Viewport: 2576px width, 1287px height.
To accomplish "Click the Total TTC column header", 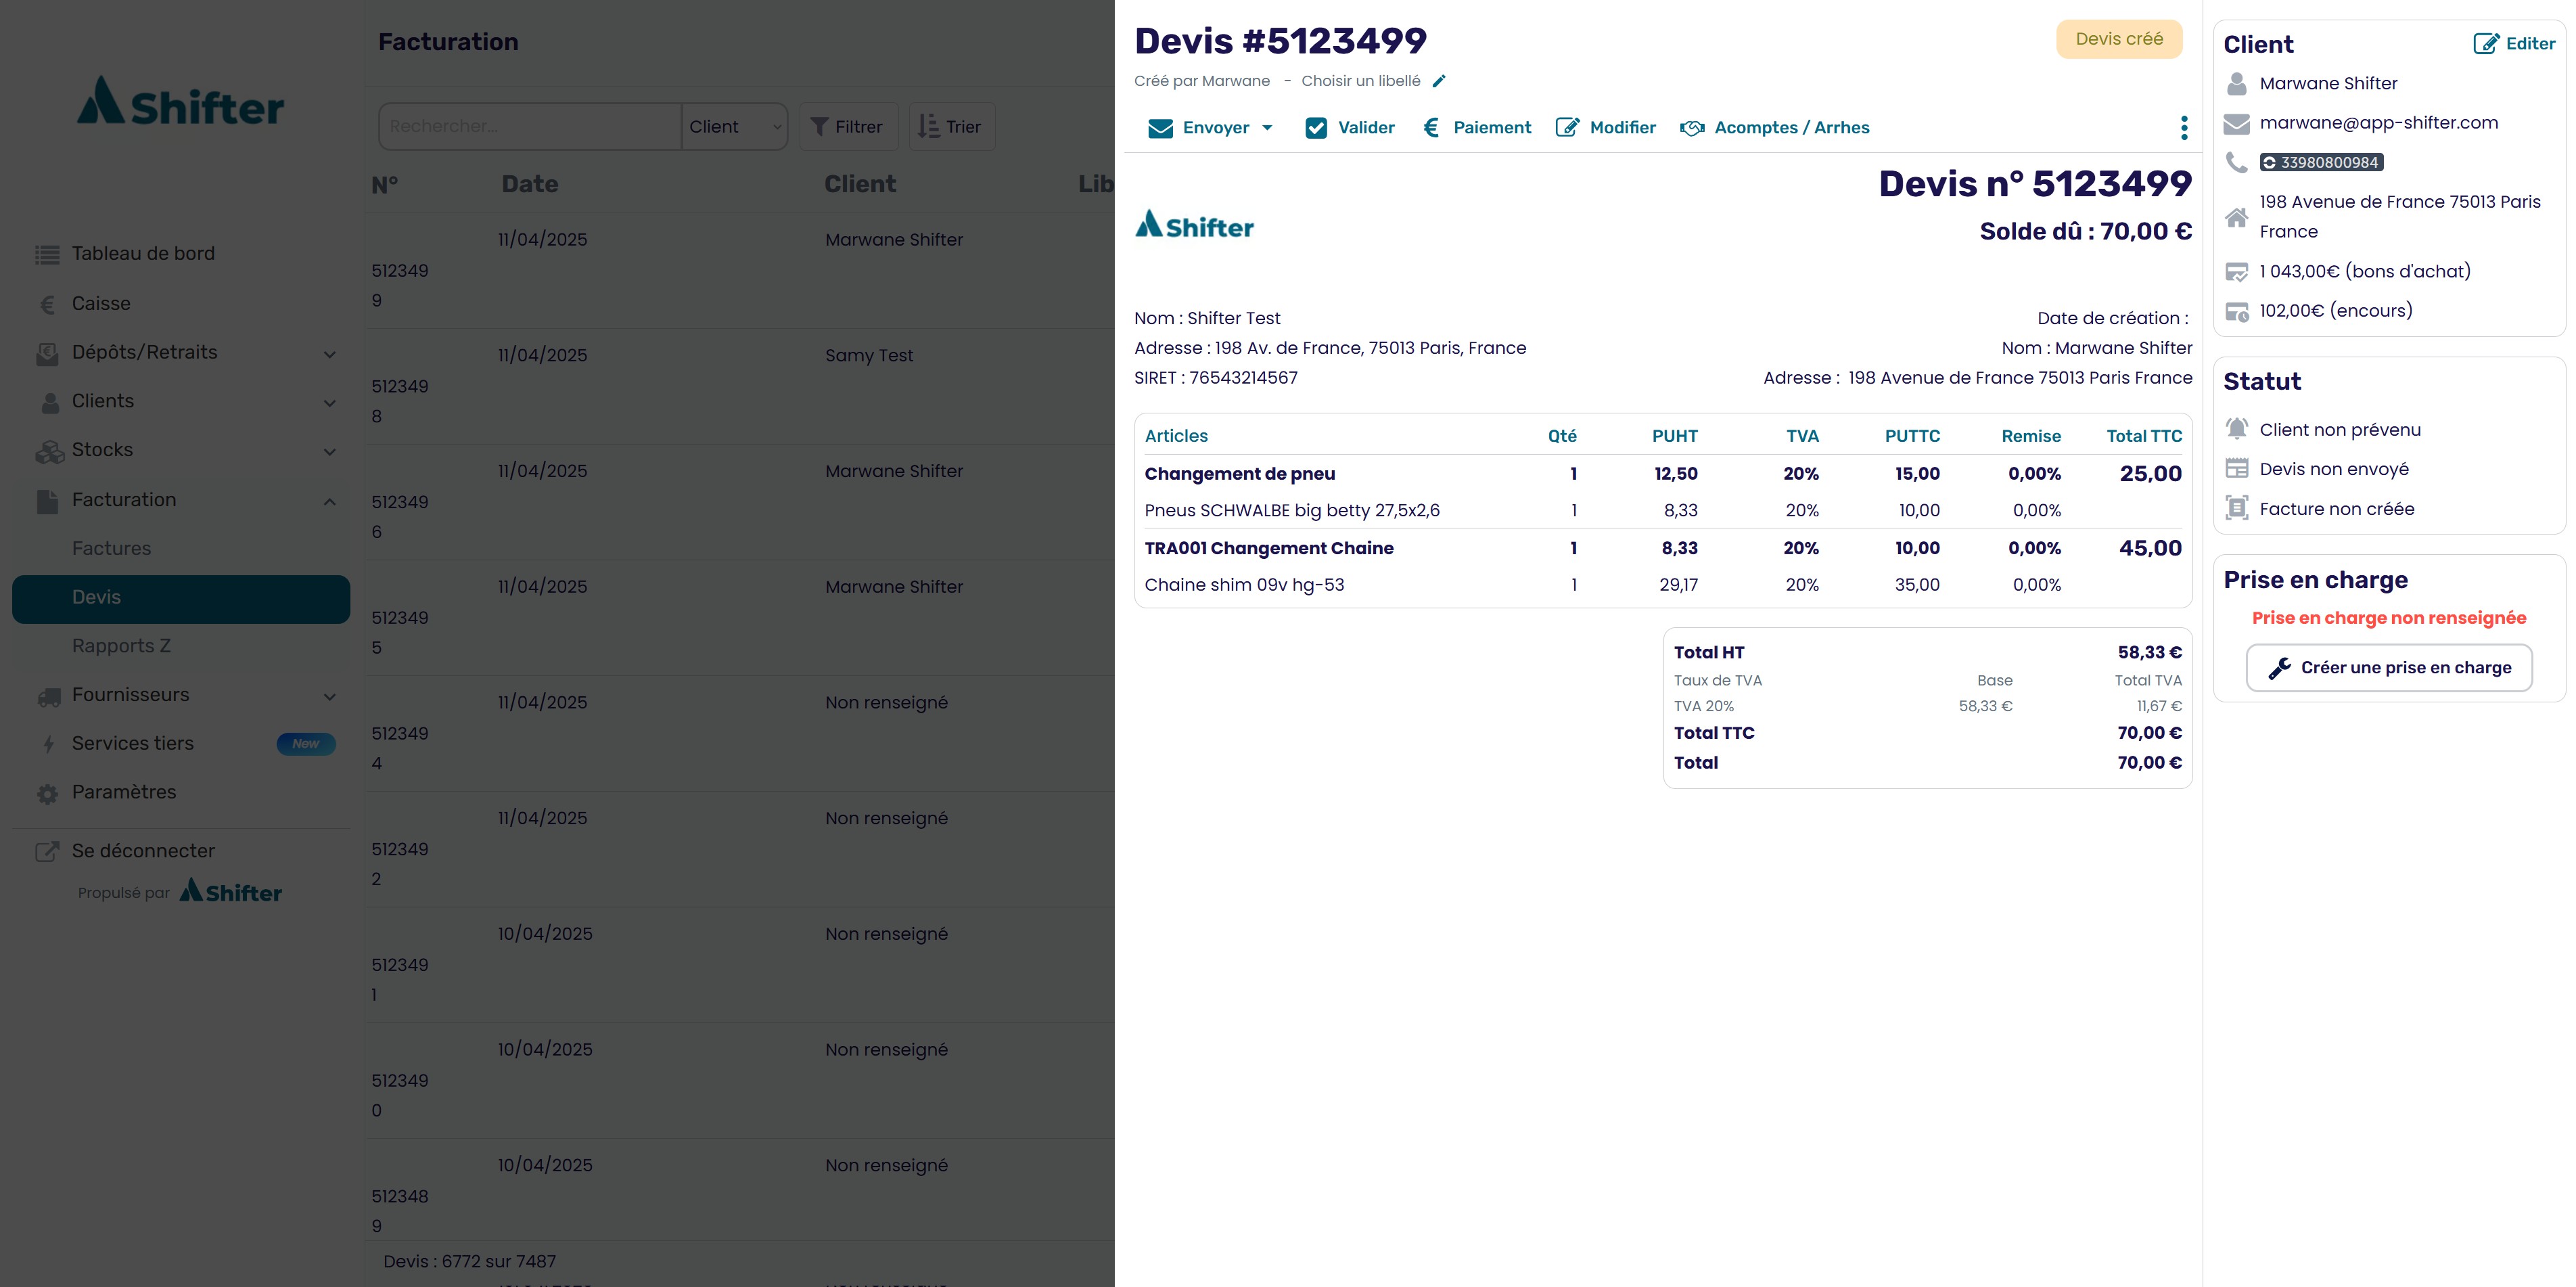I will [x=2144, y=436].
